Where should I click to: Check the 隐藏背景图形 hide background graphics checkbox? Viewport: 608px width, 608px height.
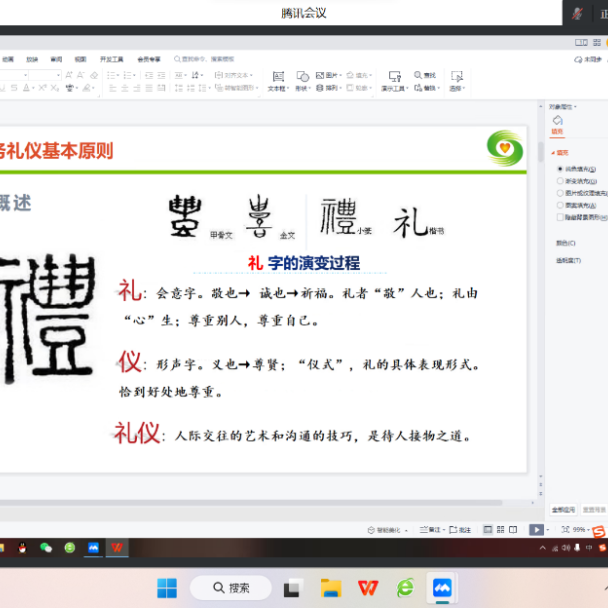click(x=560, y=216)
